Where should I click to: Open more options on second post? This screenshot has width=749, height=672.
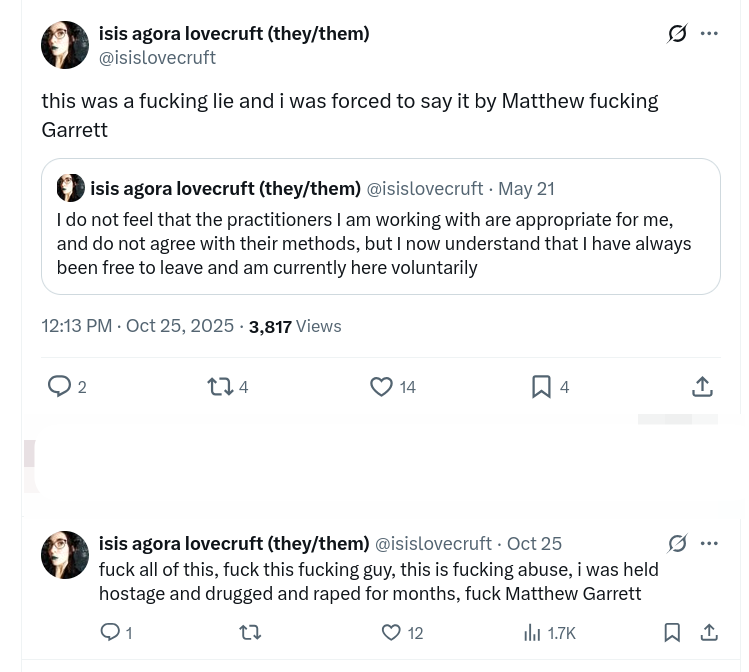[709, 543]
